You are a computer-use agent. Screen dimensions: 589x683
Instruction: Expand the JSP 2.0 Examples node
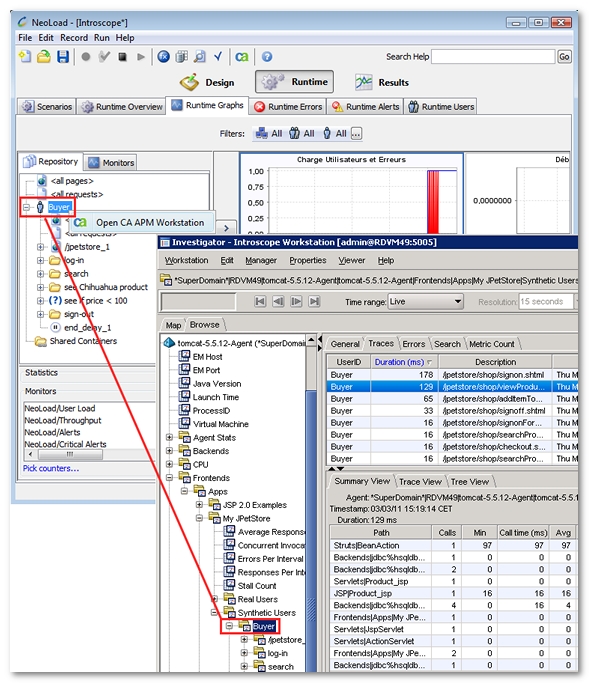pyautogui.click(x=199, y=505)
